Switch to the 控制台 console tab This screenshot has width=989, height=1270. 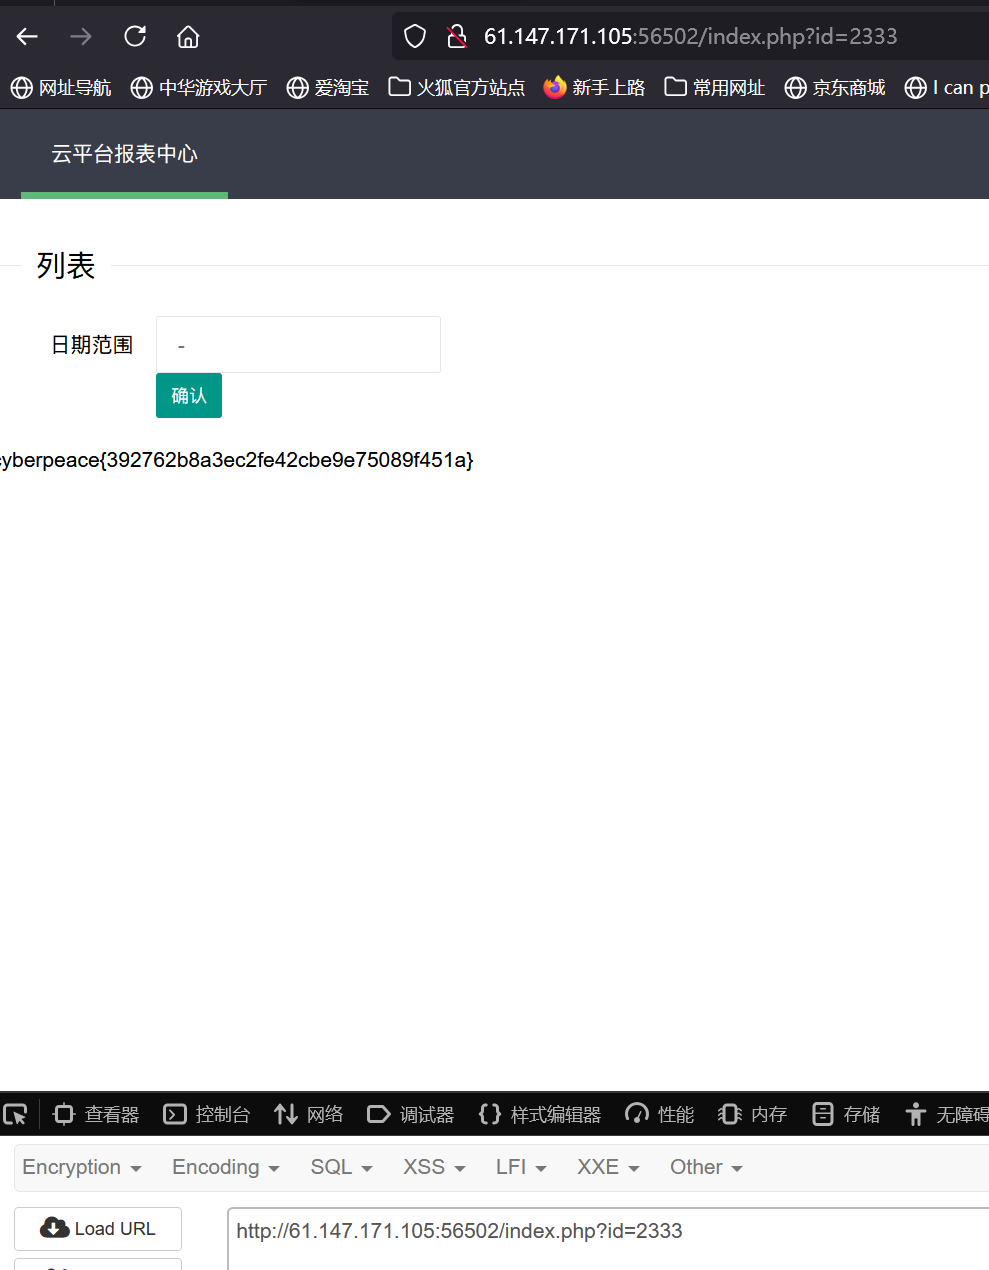(x=206, y=1114)
